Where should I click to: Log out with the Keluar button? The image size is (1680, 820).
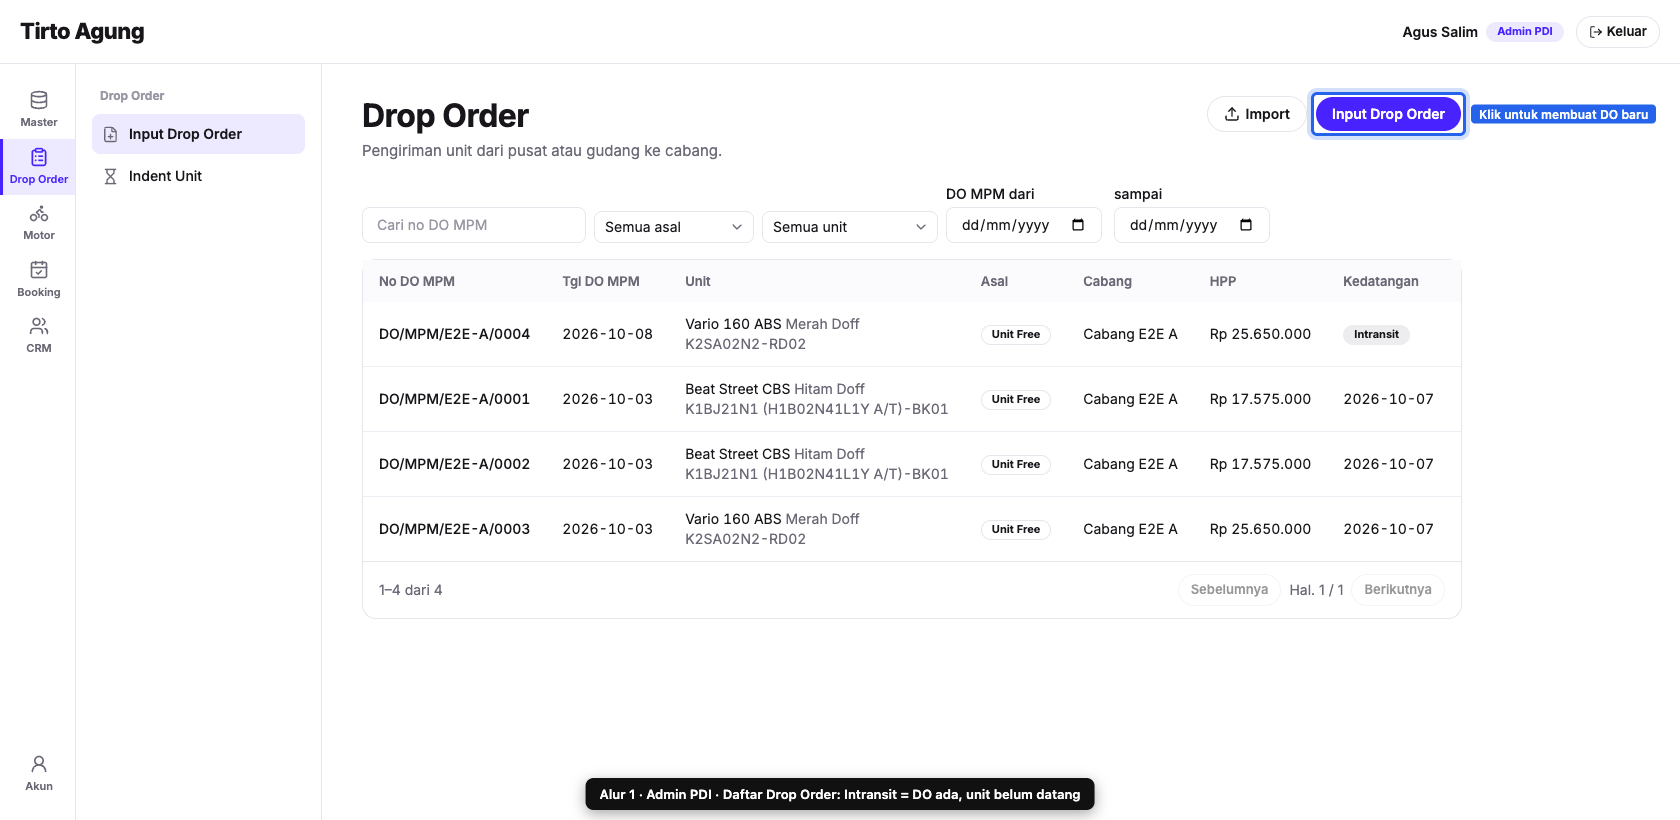point(1617,32)
